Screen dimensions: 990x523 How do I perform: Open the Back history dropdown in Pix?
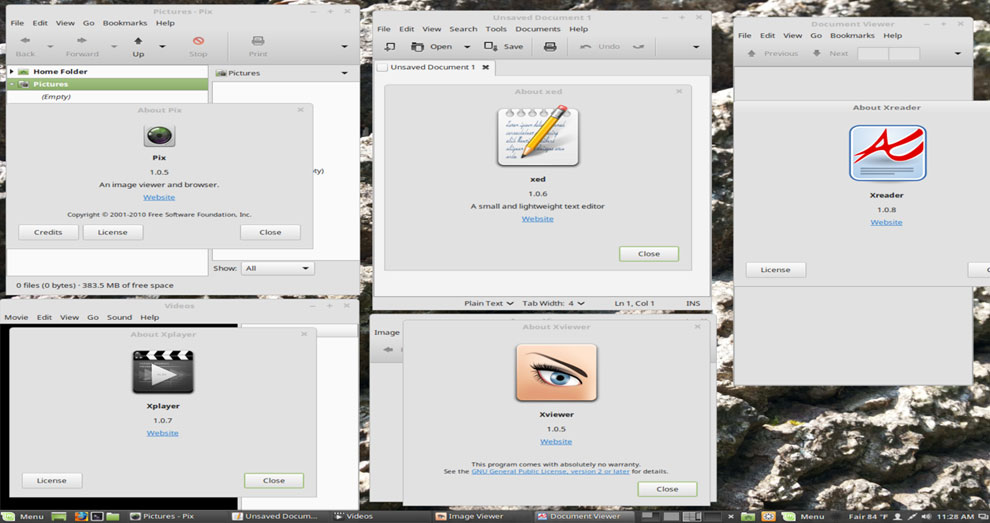click(x=51, y=46)
